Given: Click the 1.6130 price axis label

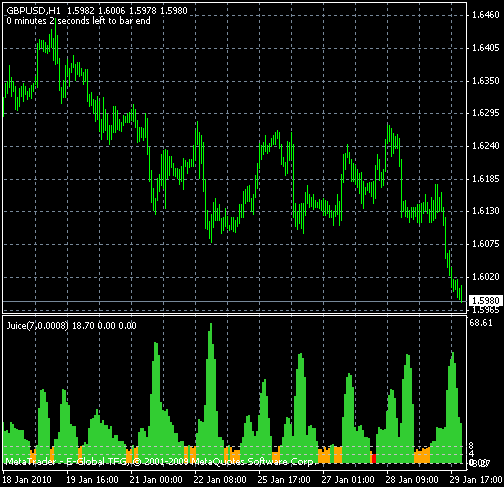Looking at the screenshot, I should 486,211.
